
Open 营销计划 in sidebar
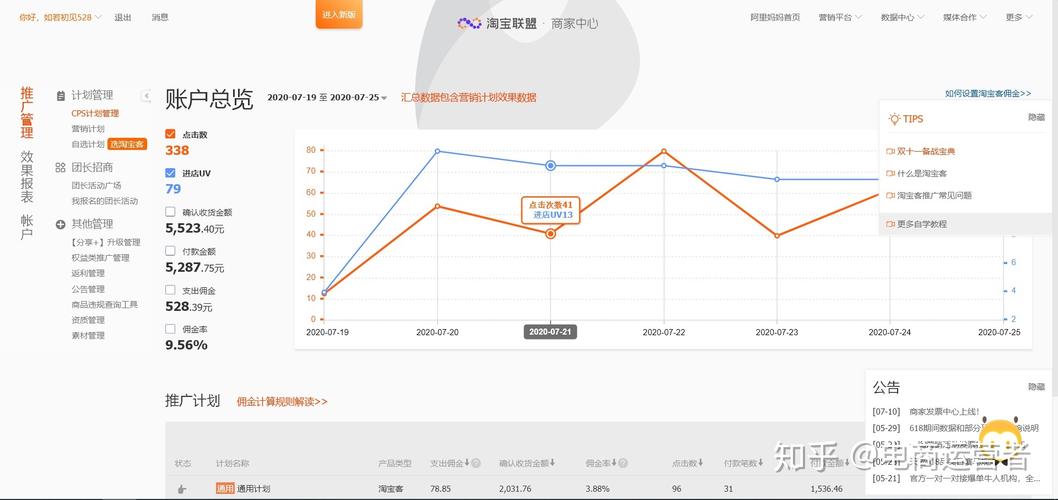[x=88, y=129]
